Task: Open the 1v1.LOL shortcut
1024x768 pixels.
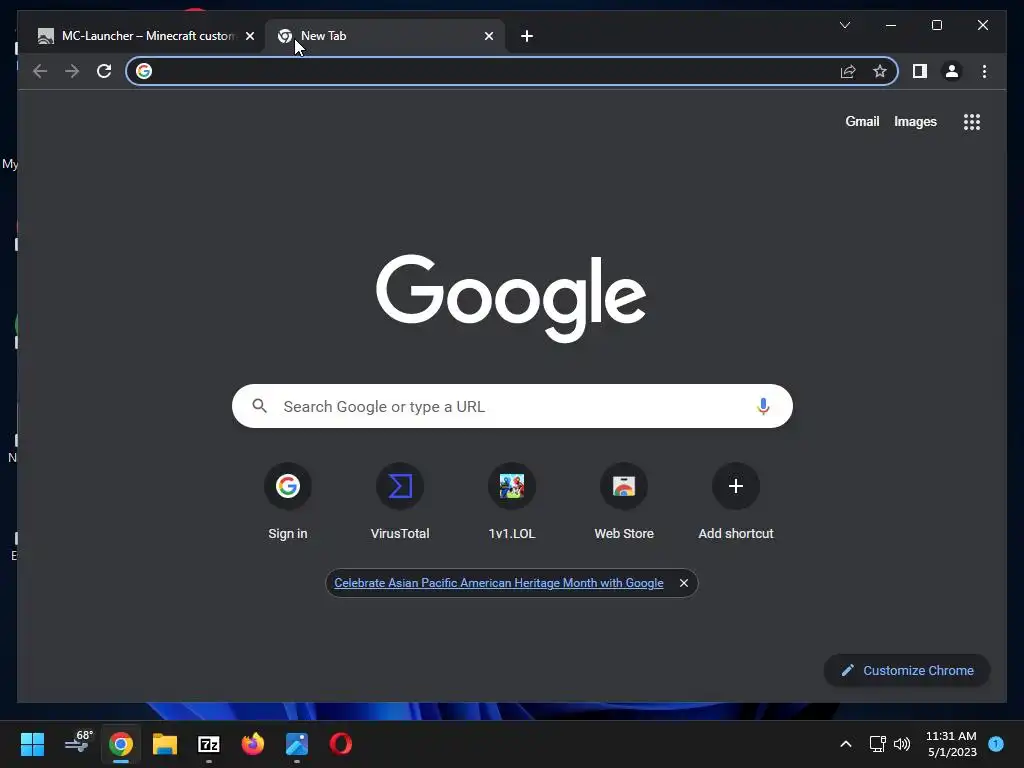Action: coord(512,502)
